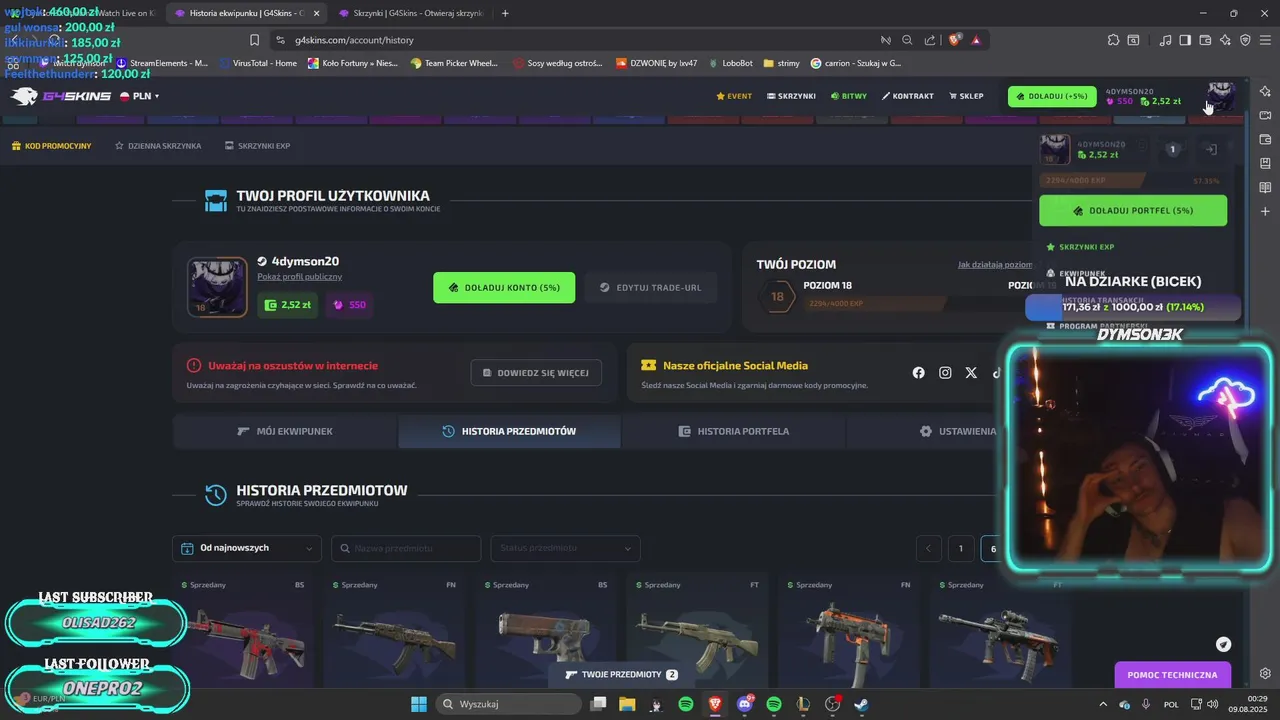Open KOD PROMOCYJNY link
Image resolution: width=1280 pixels, height=720 pixels.
pyautogui.click(x=51, y=146)
